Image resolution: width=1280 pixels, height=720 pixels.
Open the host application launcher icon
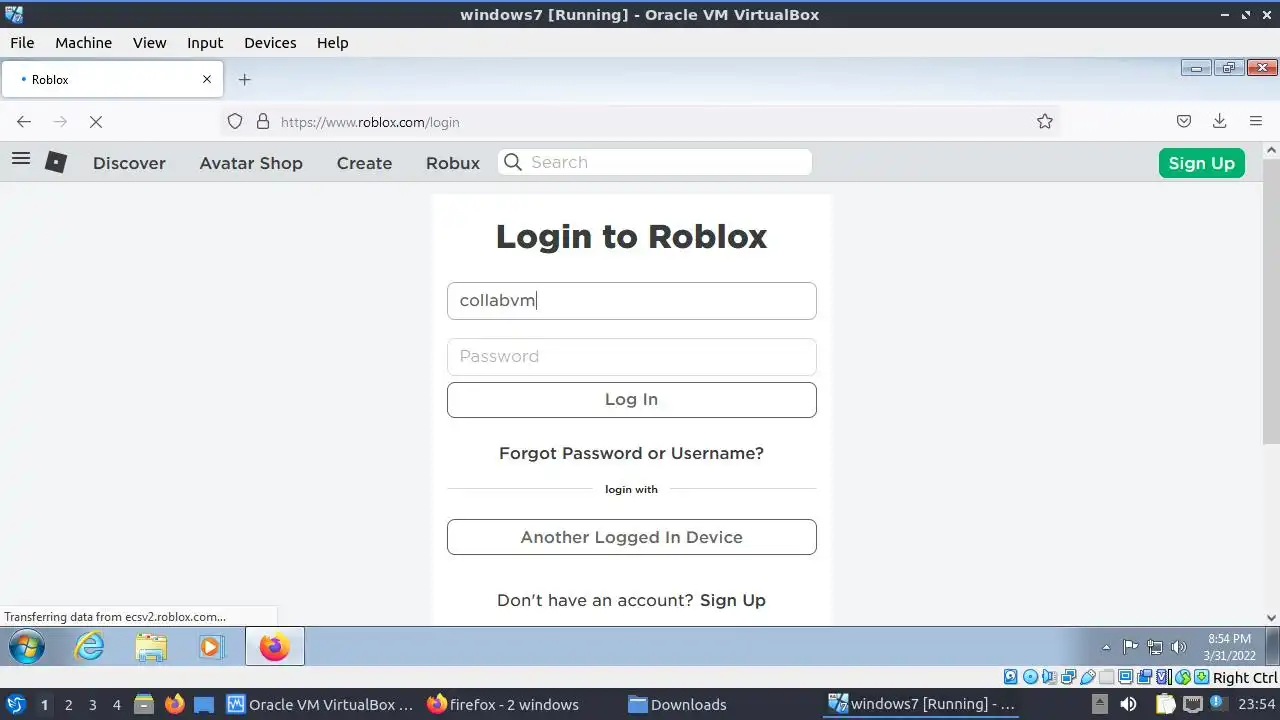[15, 704]
